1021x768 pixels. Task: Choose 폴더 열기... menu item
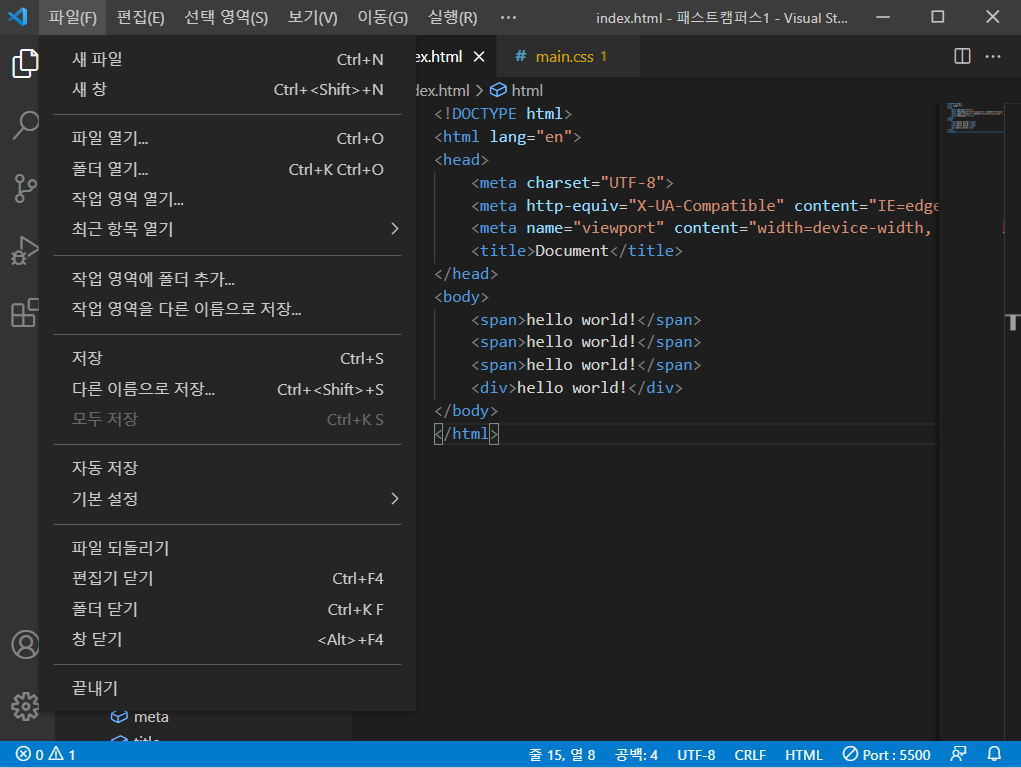coord(227,169)
